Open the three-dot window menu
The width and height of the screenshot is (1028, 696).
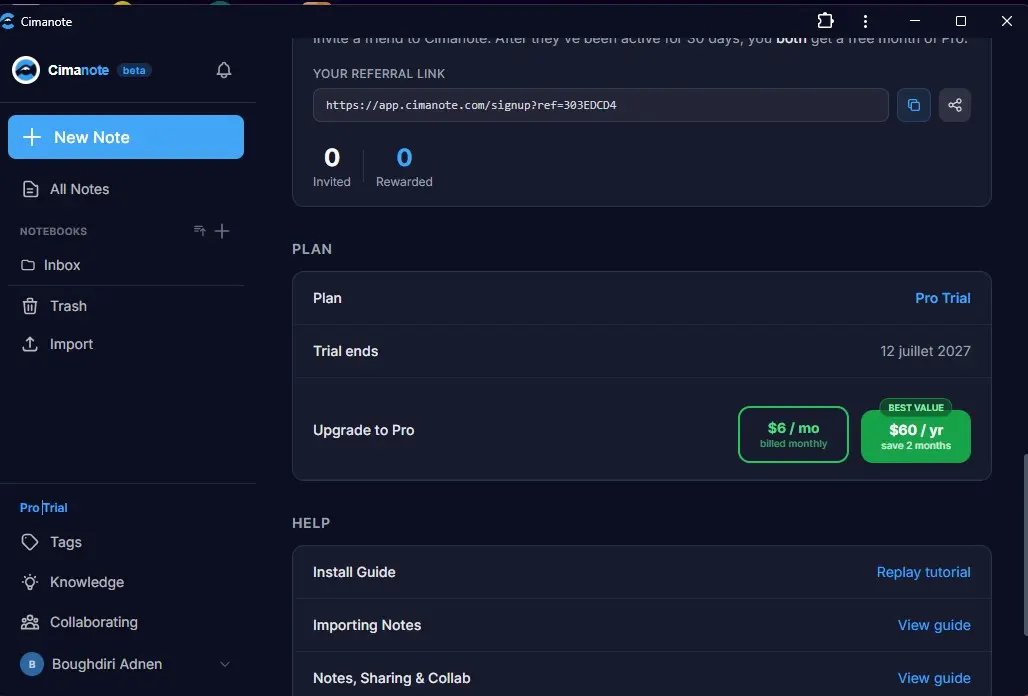[x=865, y=21]
